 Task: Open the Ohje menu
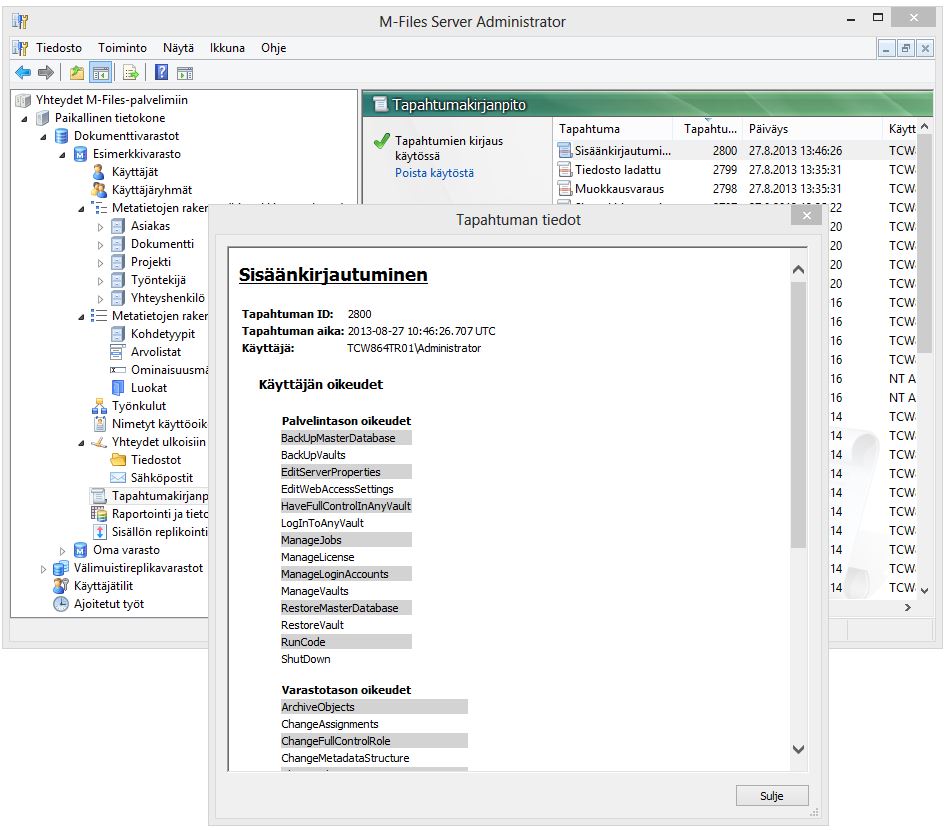pyautogui.click(x=274, y=48)
